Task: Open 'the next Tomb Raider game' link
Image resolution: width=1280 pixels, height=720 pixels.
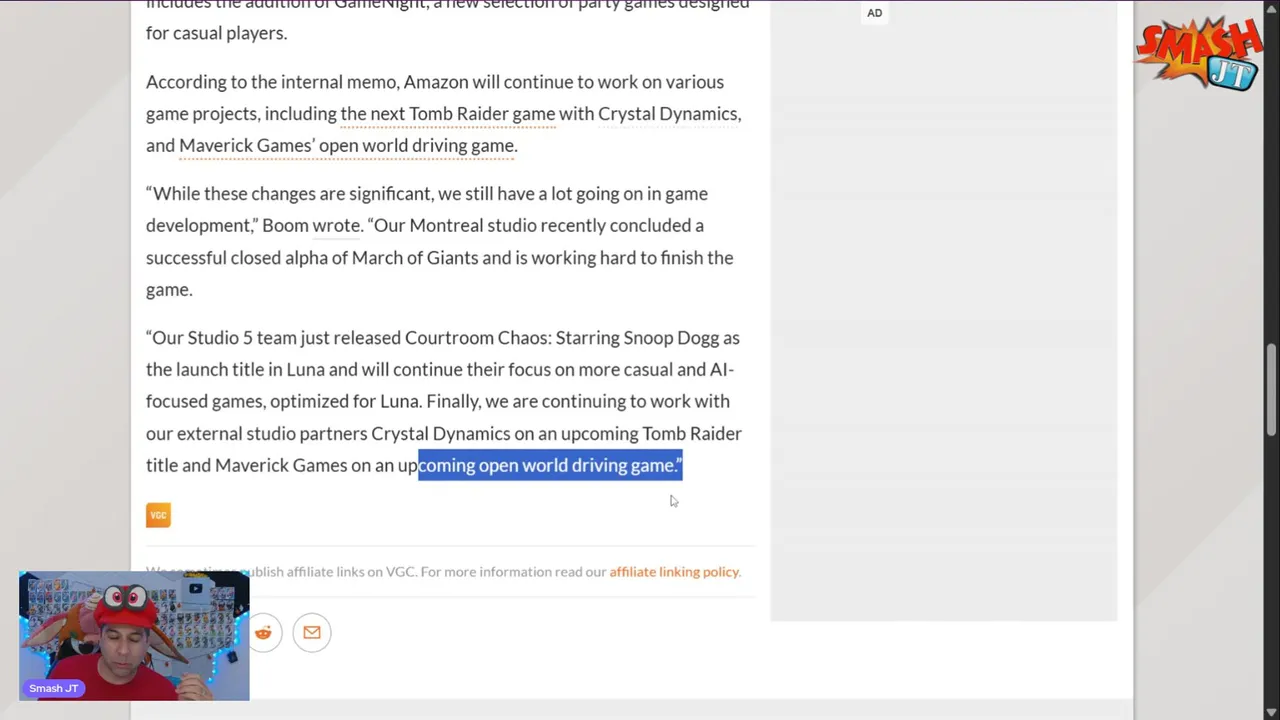Action: (448, 114)
